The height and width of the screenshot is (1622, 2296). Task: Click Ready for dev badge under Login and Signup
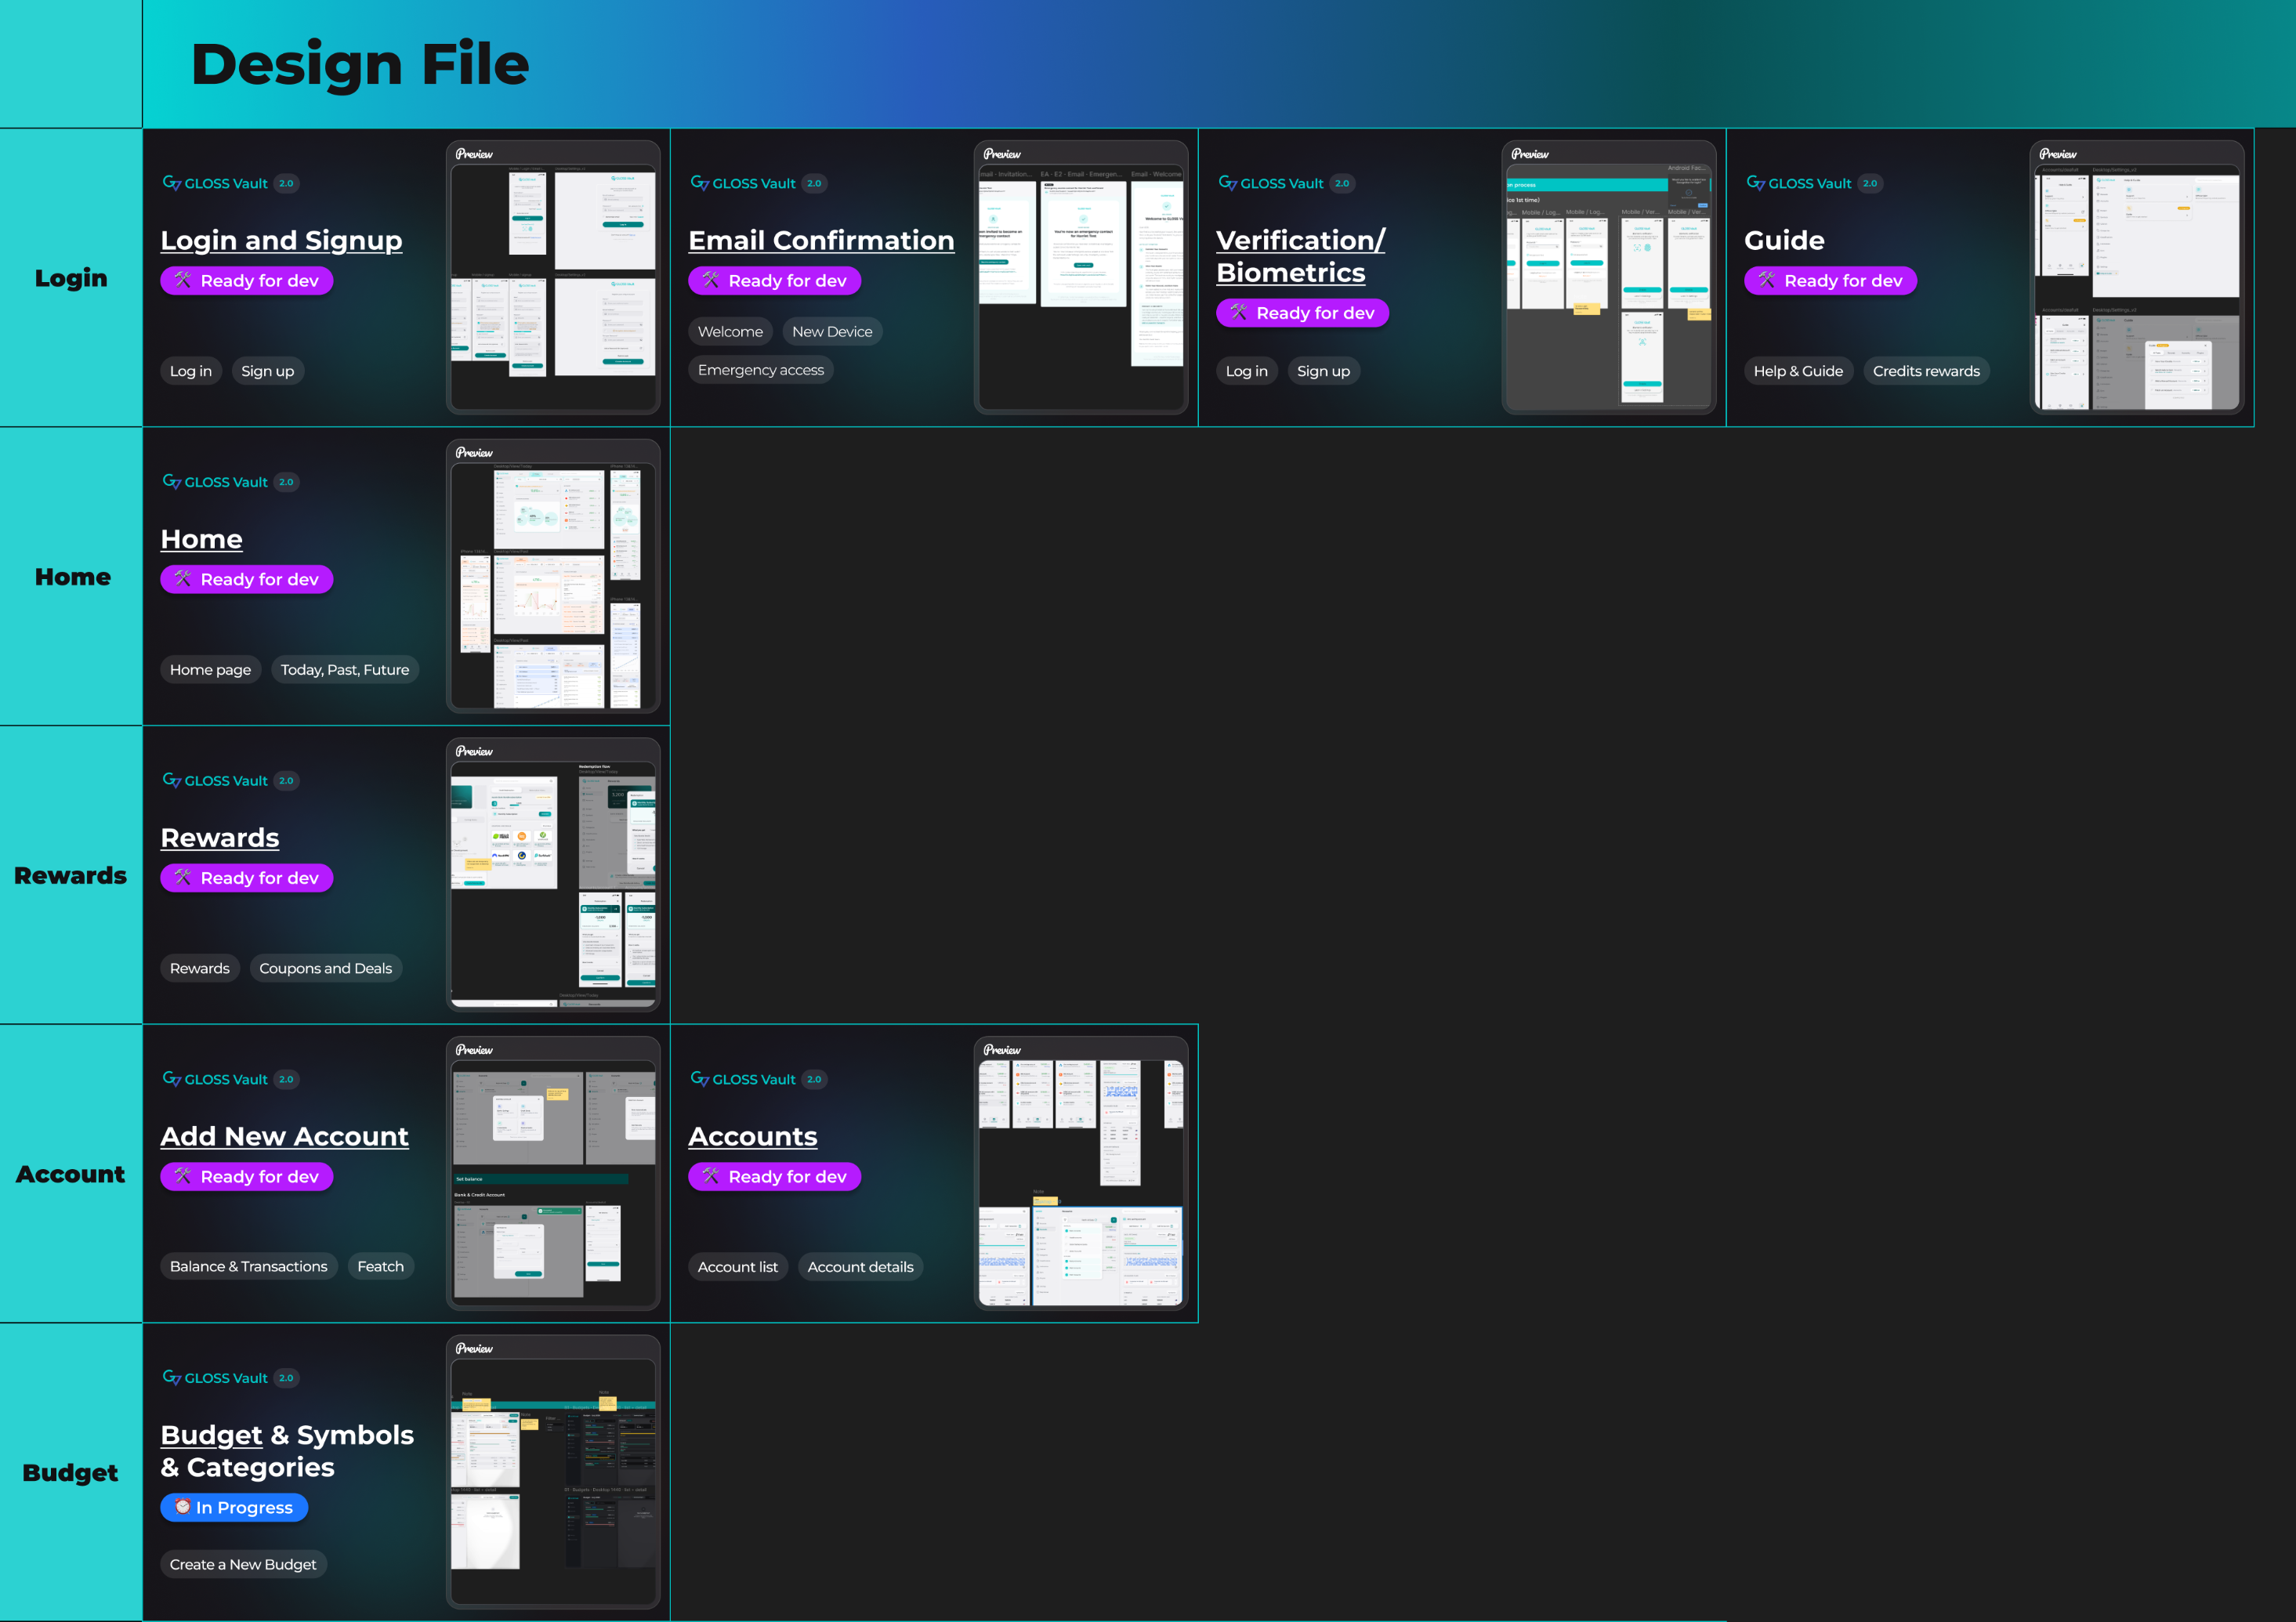coord(247,281)
